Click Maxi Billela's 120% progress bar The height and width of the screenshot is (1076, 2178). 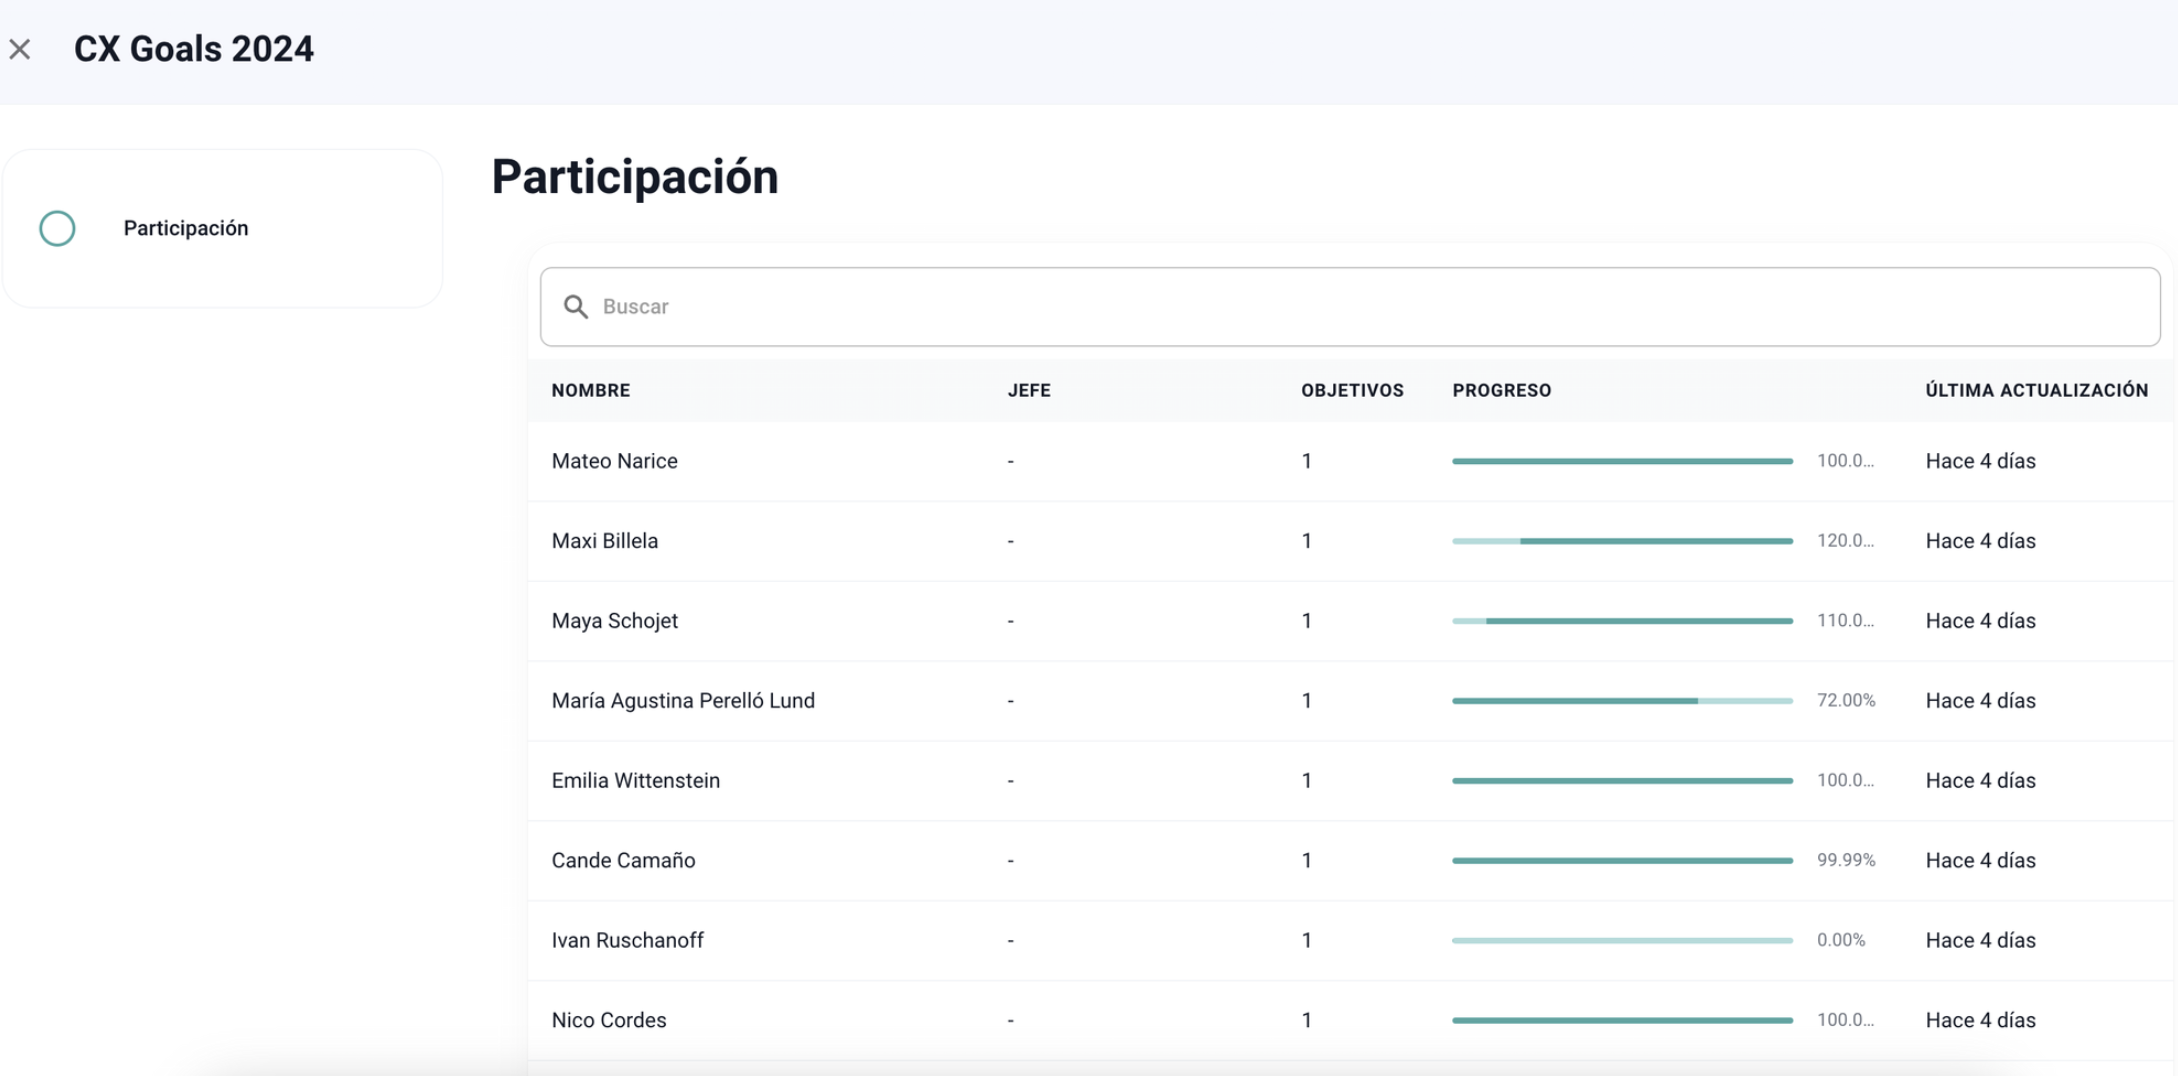[x=1621, y=541]
